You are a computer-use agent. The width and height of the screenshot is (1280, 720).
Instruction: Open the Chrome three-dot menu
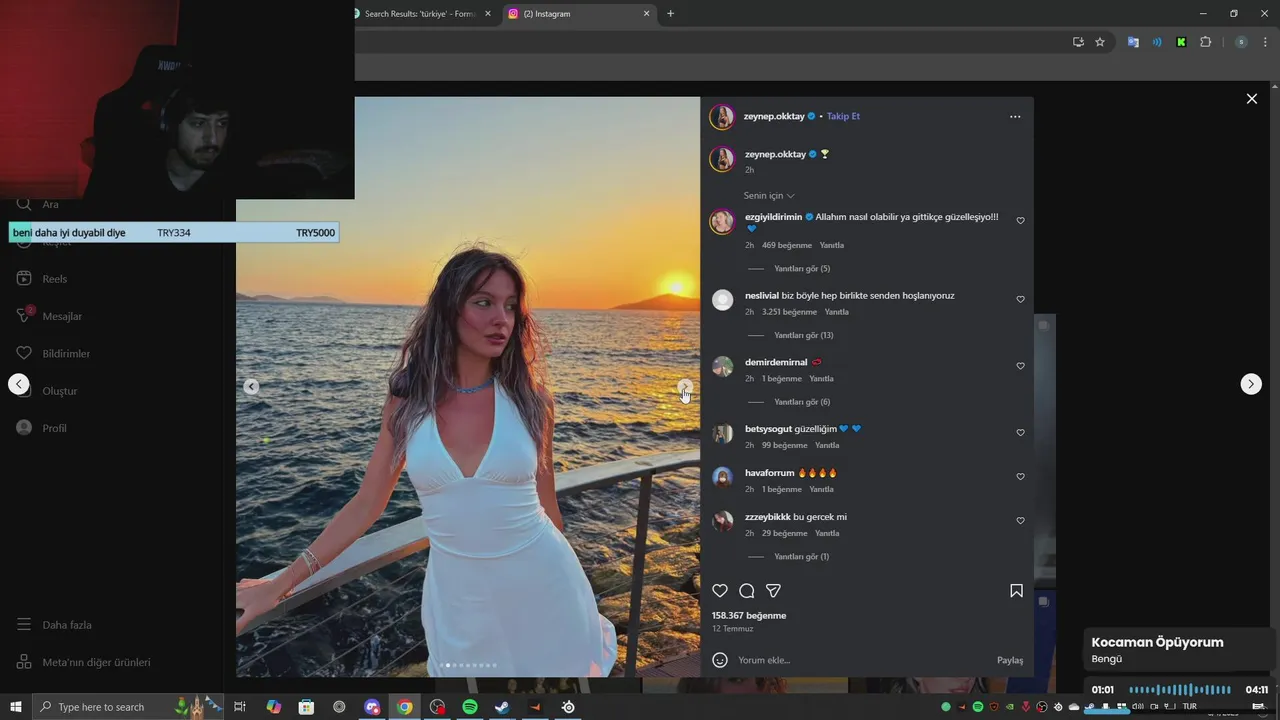[x=1265, y=42]
